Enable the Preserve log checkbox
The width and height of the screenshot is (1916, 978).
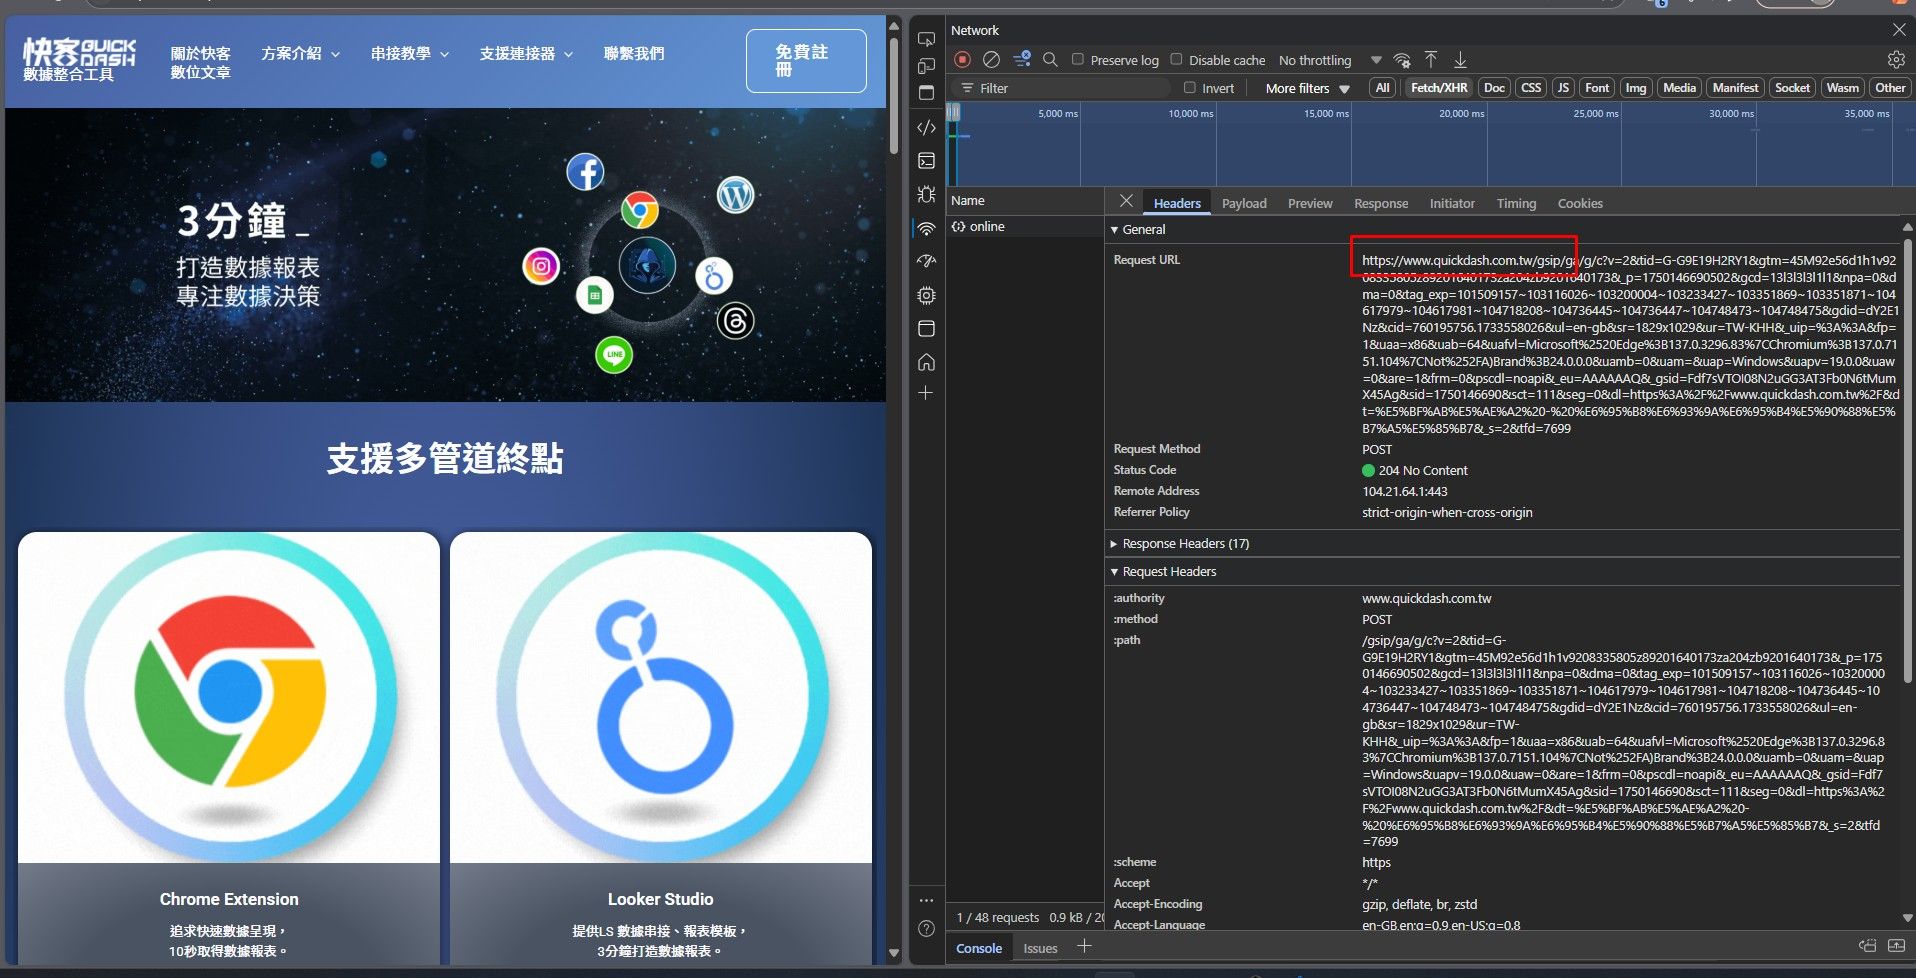tap(1078, 59)
